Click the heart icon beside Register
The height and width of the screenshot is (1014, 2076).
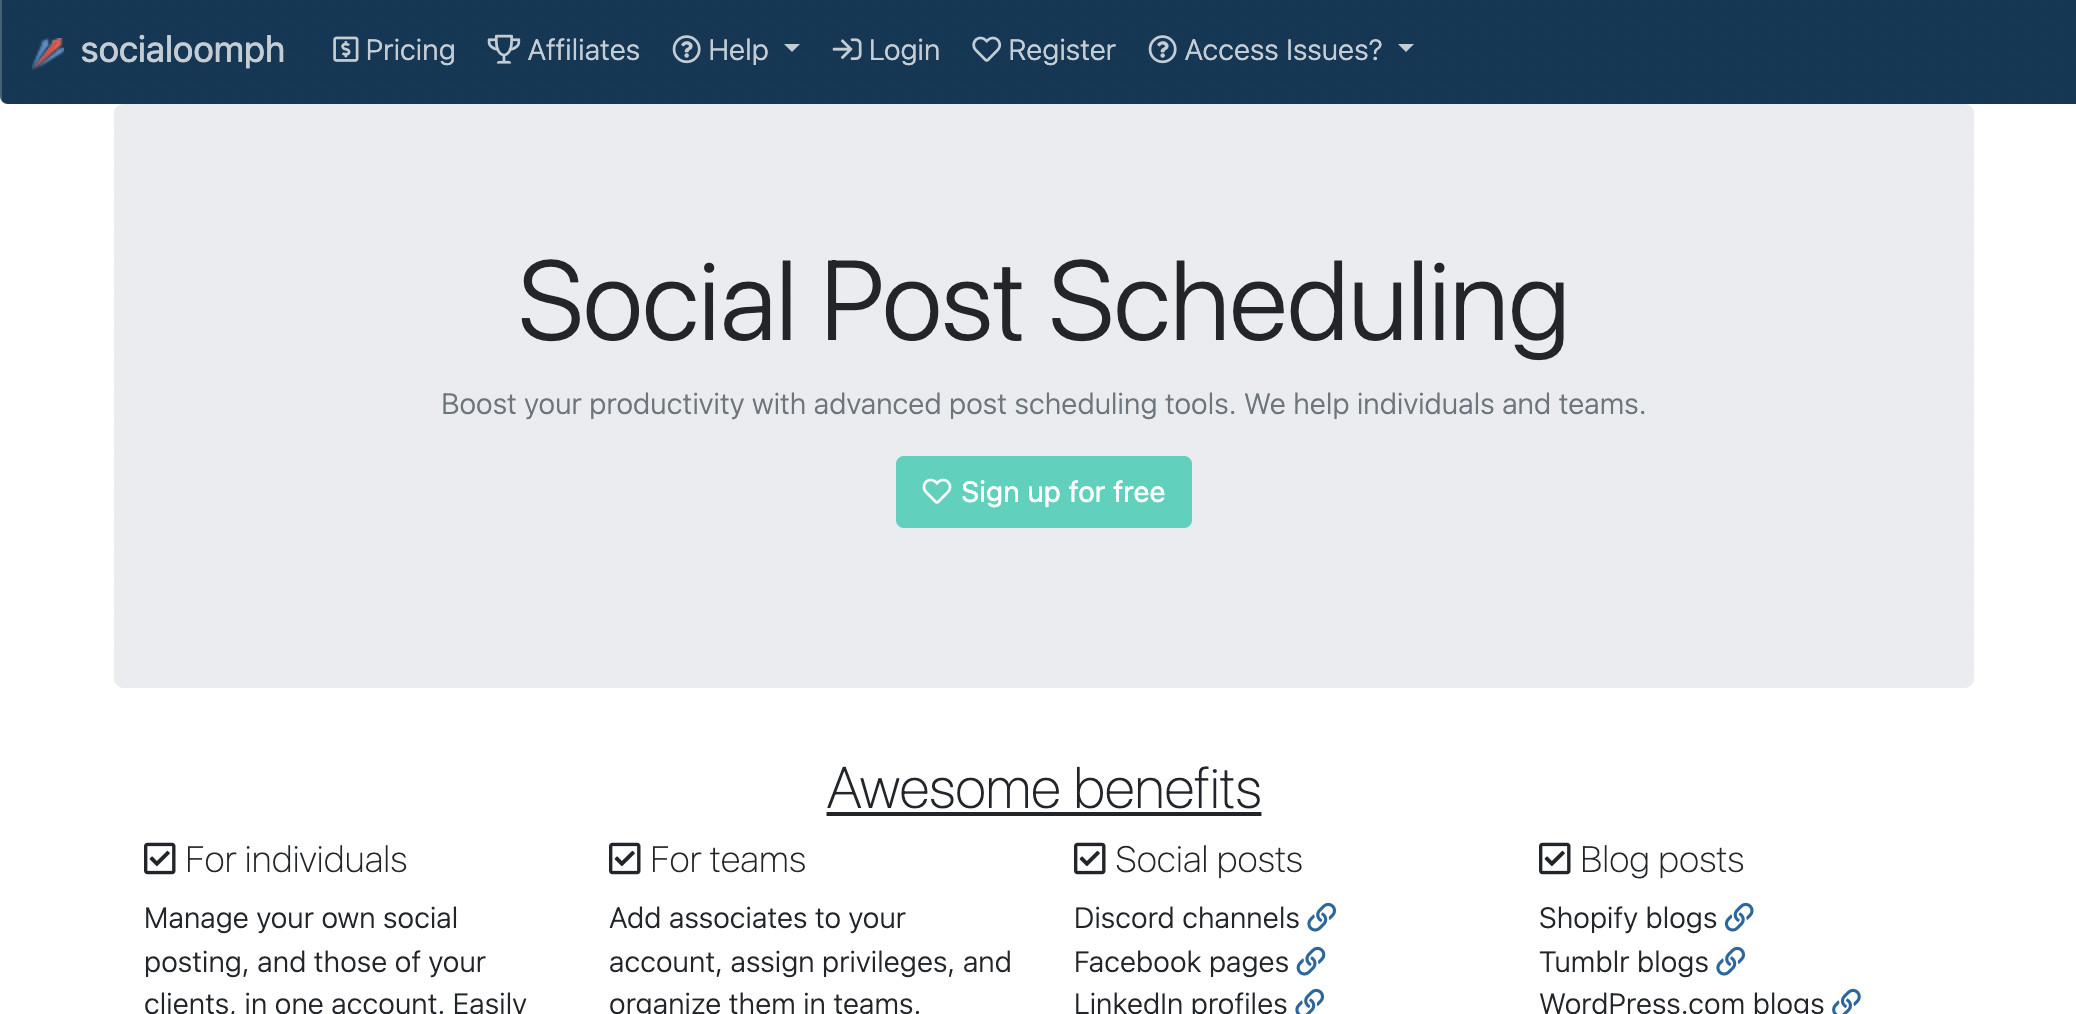click(987, 48)
